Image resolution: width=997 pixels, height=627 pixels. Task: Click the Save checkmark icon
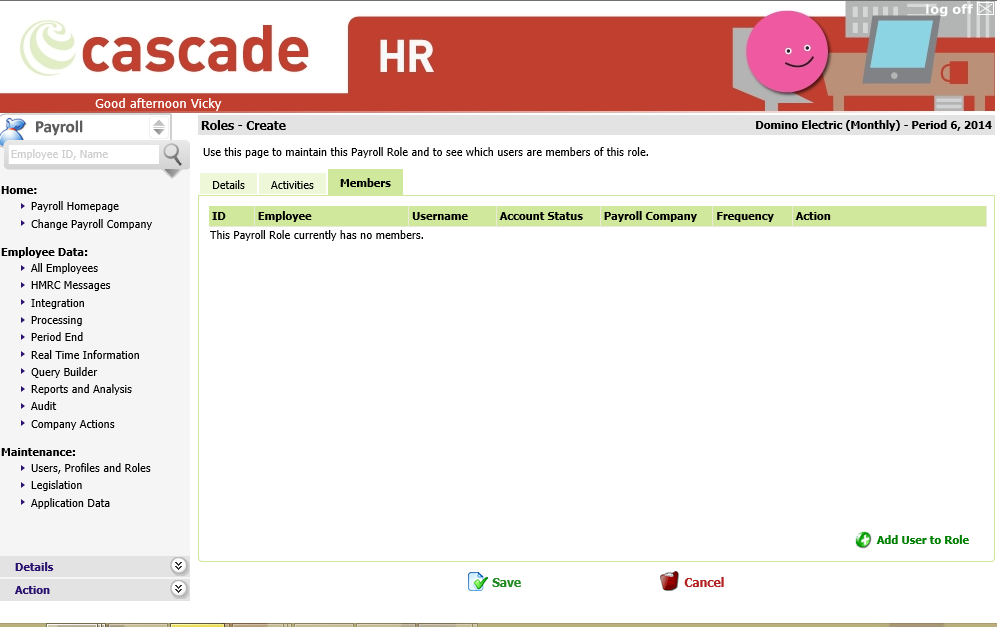[478, 582]
